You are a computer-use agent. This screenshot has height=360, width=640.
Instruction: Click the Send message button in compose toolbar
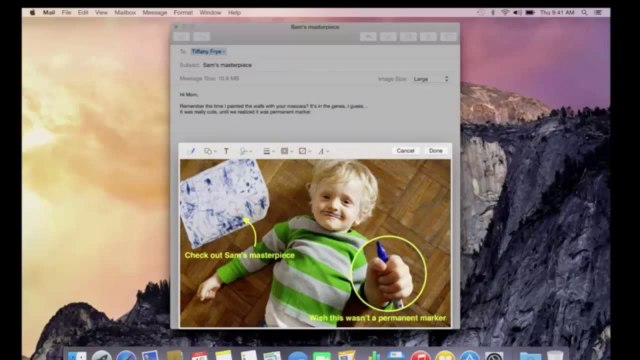[x=182, y=37]
